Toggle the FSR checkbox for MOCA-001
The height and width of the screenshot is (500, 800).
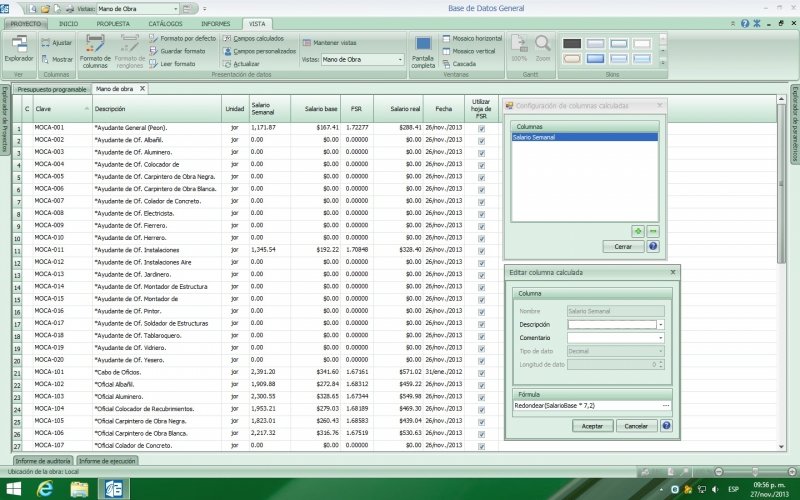tap(481, 128)
